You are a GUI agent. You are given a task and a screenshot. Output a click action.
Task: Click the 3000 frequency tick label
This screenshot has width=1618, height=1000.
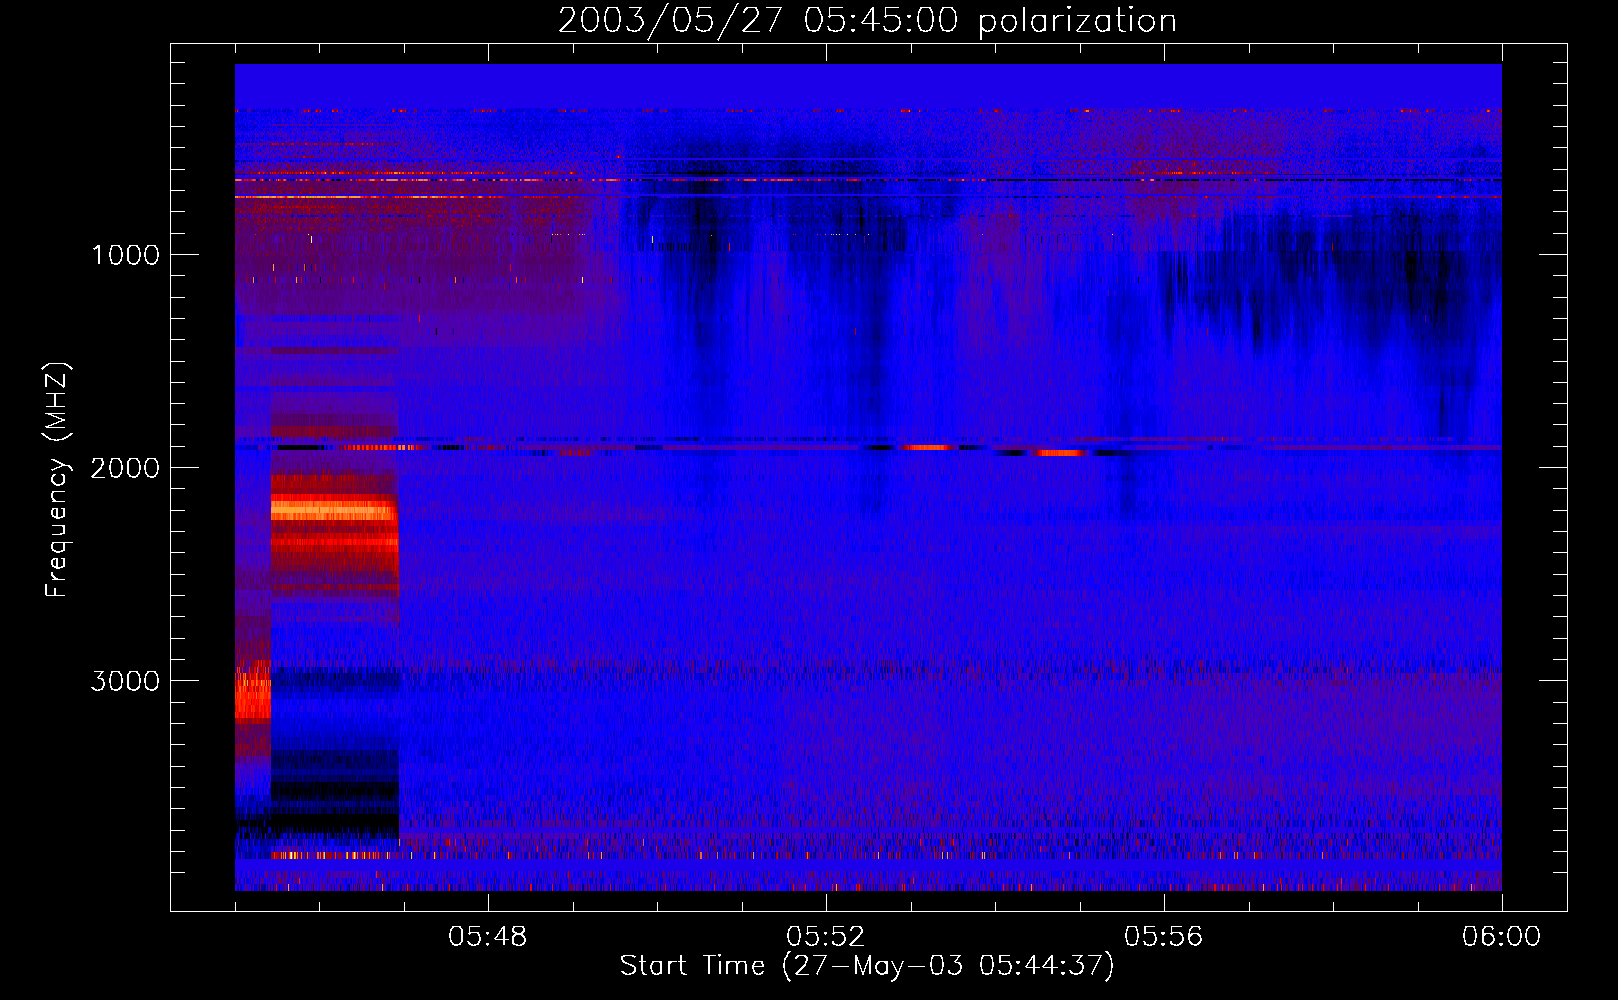click(x=126, y=681)
